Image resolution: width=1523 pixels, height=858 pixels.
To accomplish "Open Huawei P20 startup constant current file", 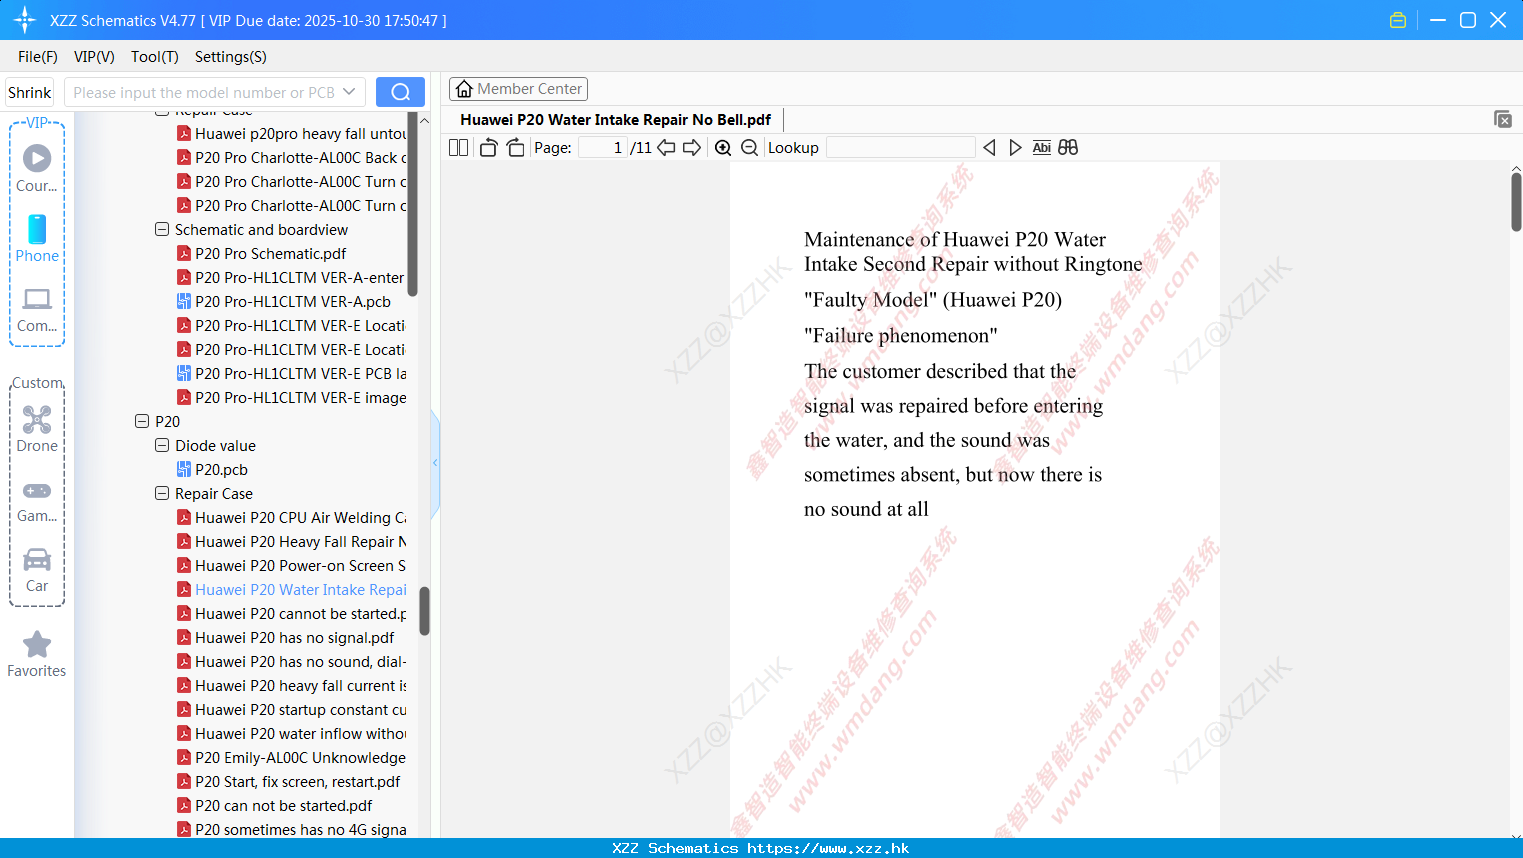I will click(291, 709).
